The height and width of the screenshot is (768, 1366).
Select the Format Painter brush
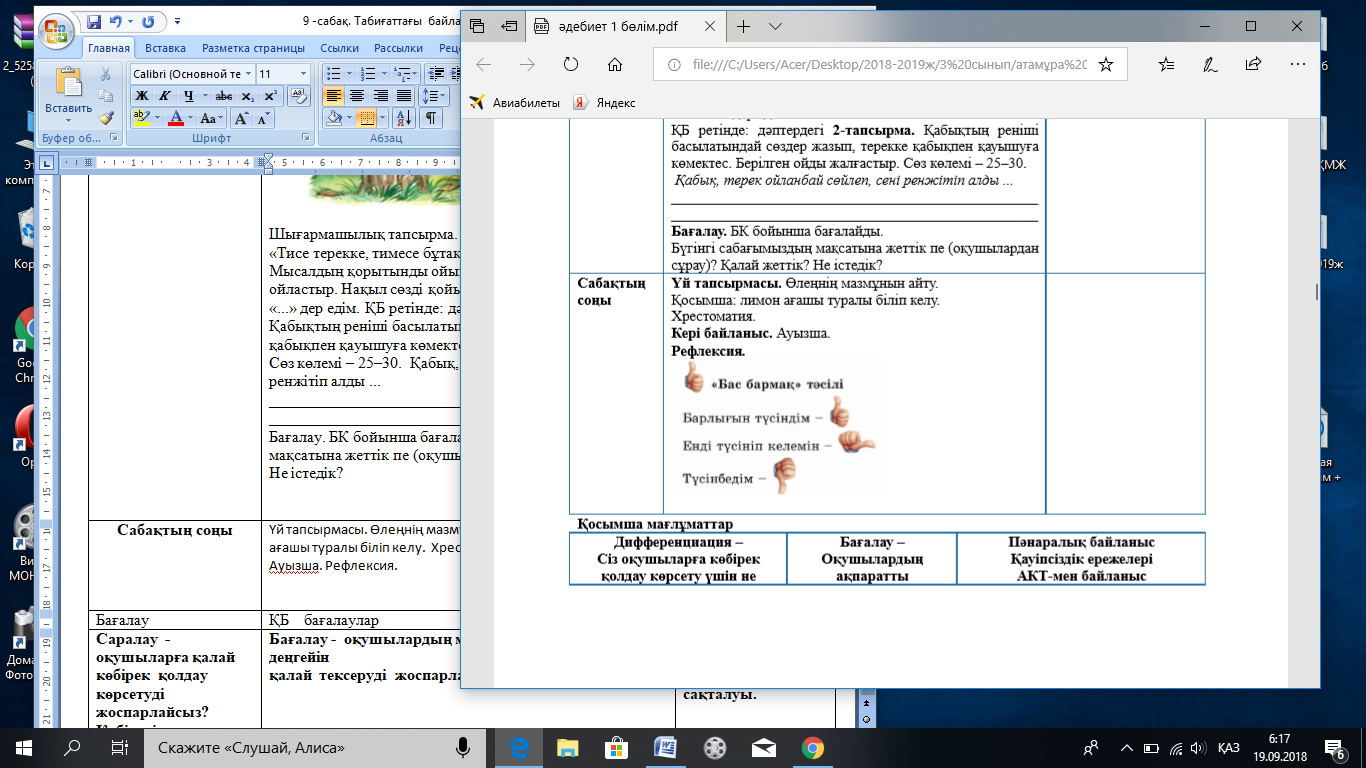click(x=107, y=118)
